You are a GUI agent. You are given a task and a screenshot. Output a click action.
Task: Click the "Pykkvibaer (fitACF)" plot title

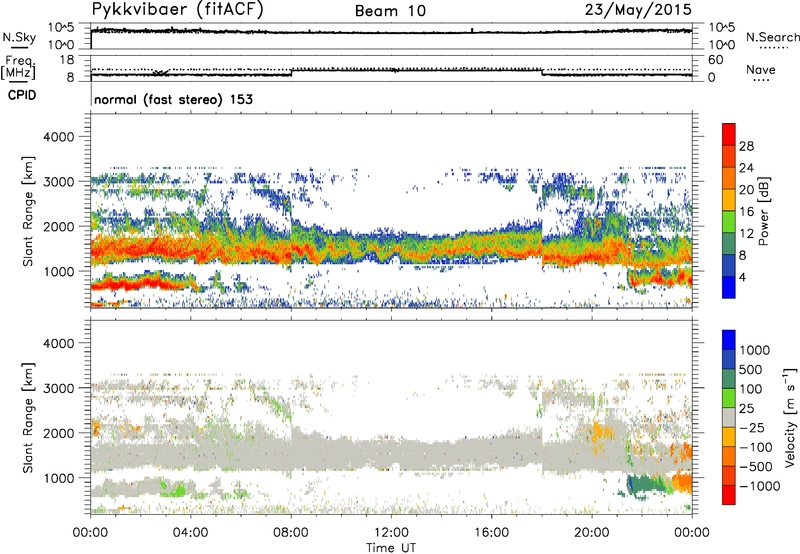pos(178,10)
